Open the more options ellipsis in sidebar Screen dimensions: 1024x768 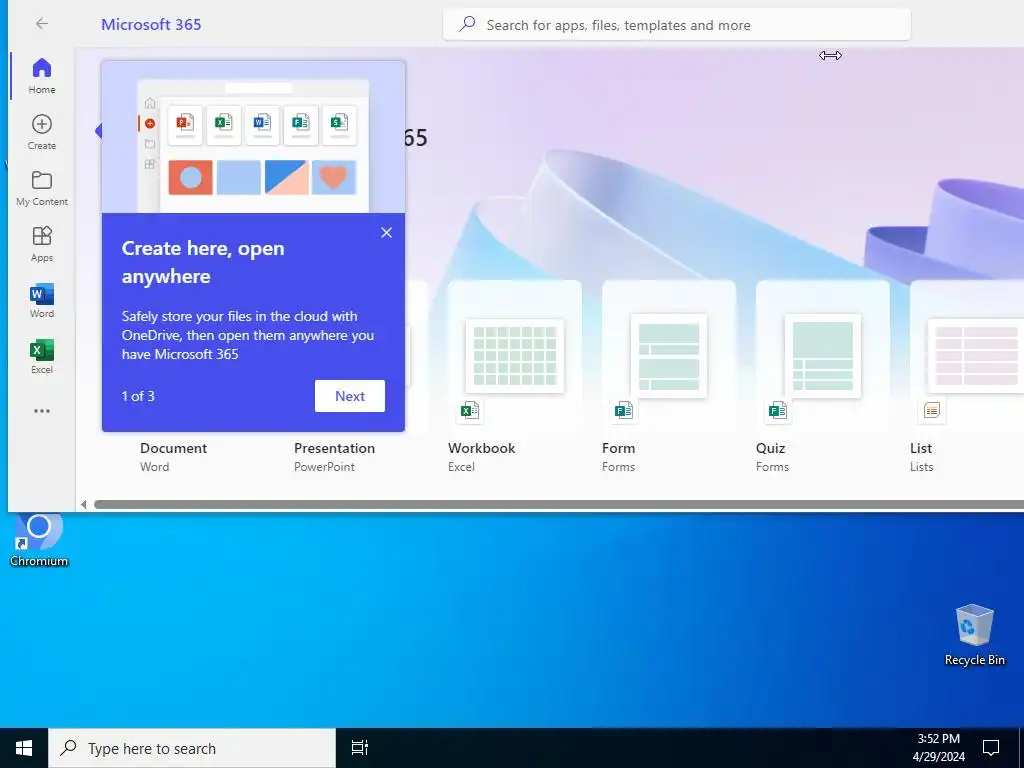[42, 411]
